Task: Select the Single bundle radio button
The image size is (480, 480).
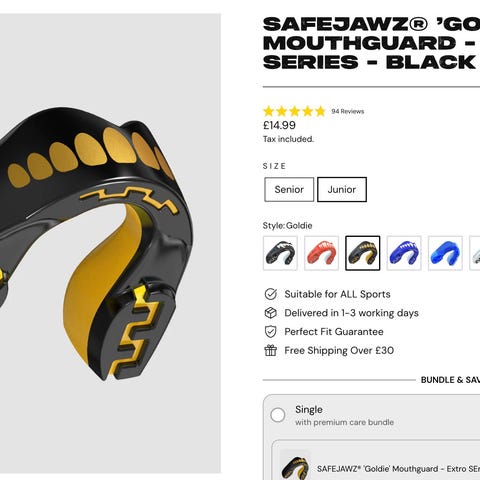Action: [x=278, y=415]
